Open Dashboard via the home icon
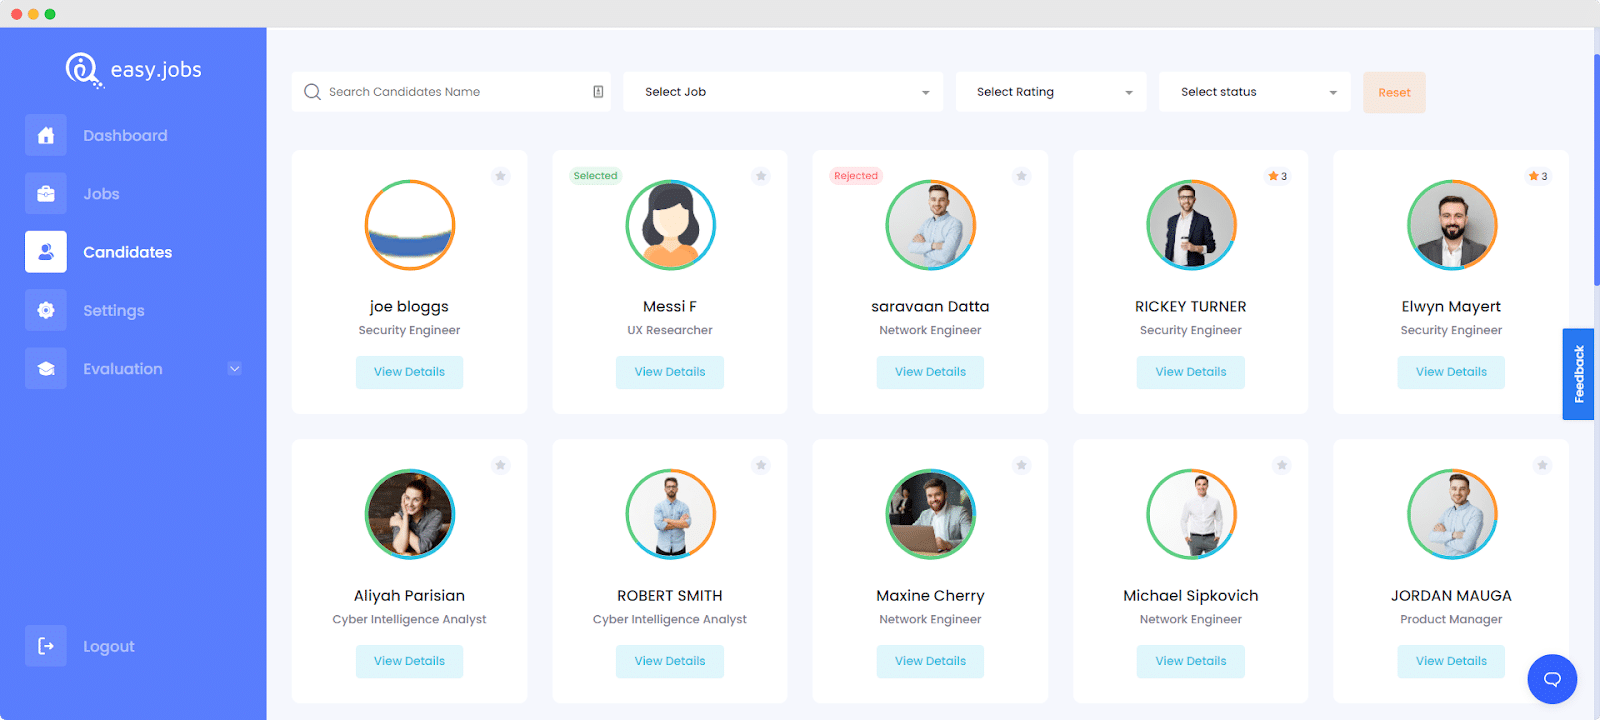Screen dimensions: 1600x720 click(x=46, y=135)
